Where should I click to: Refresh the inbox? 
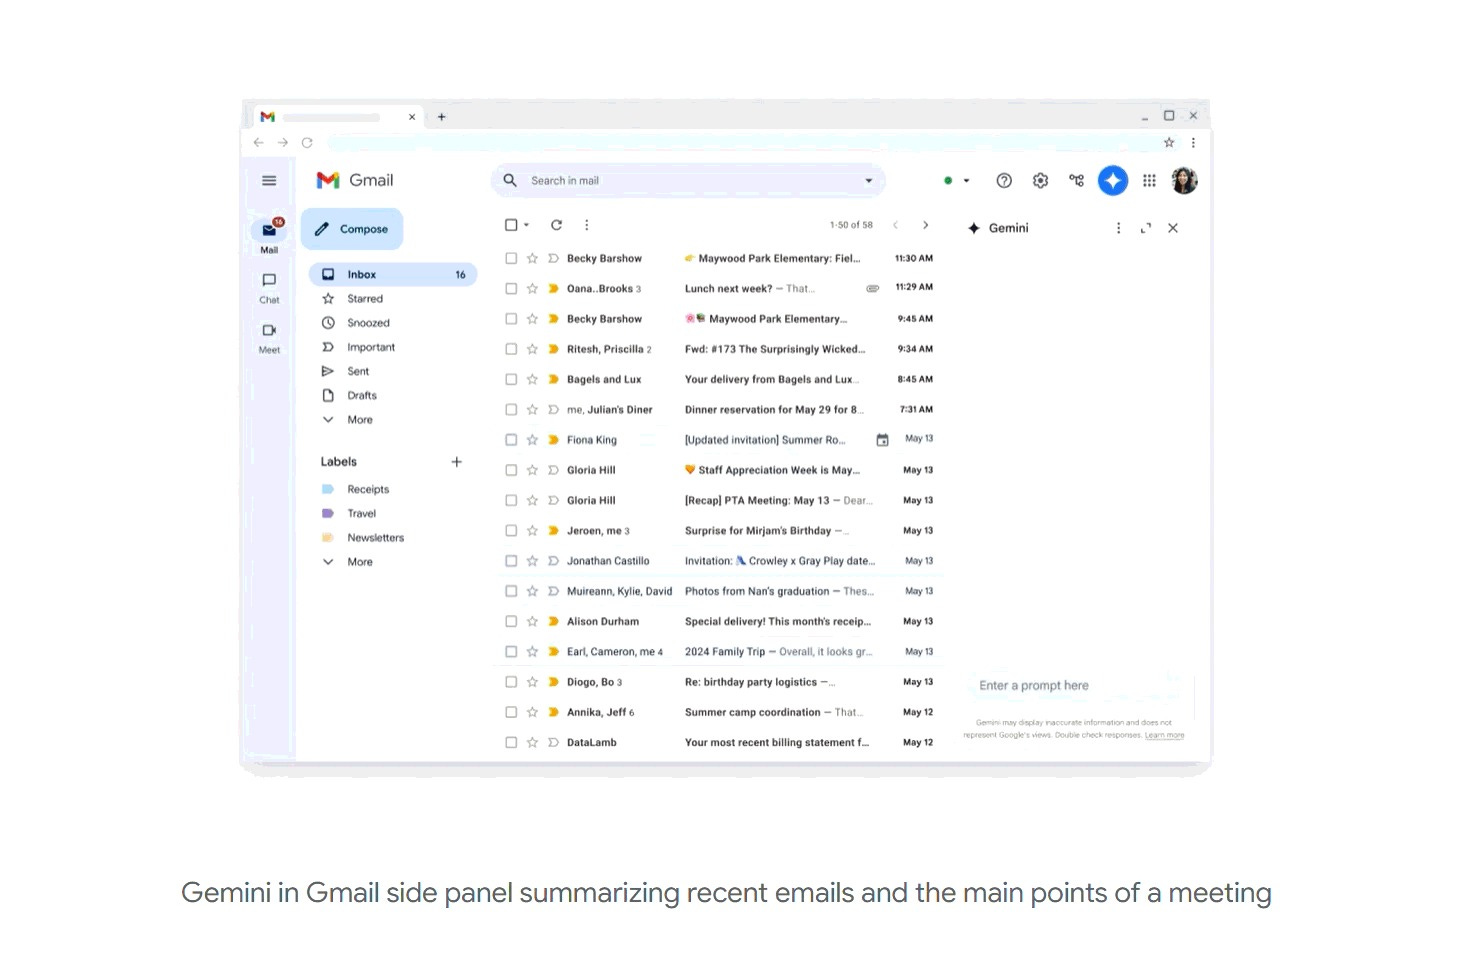coord(556,225)
